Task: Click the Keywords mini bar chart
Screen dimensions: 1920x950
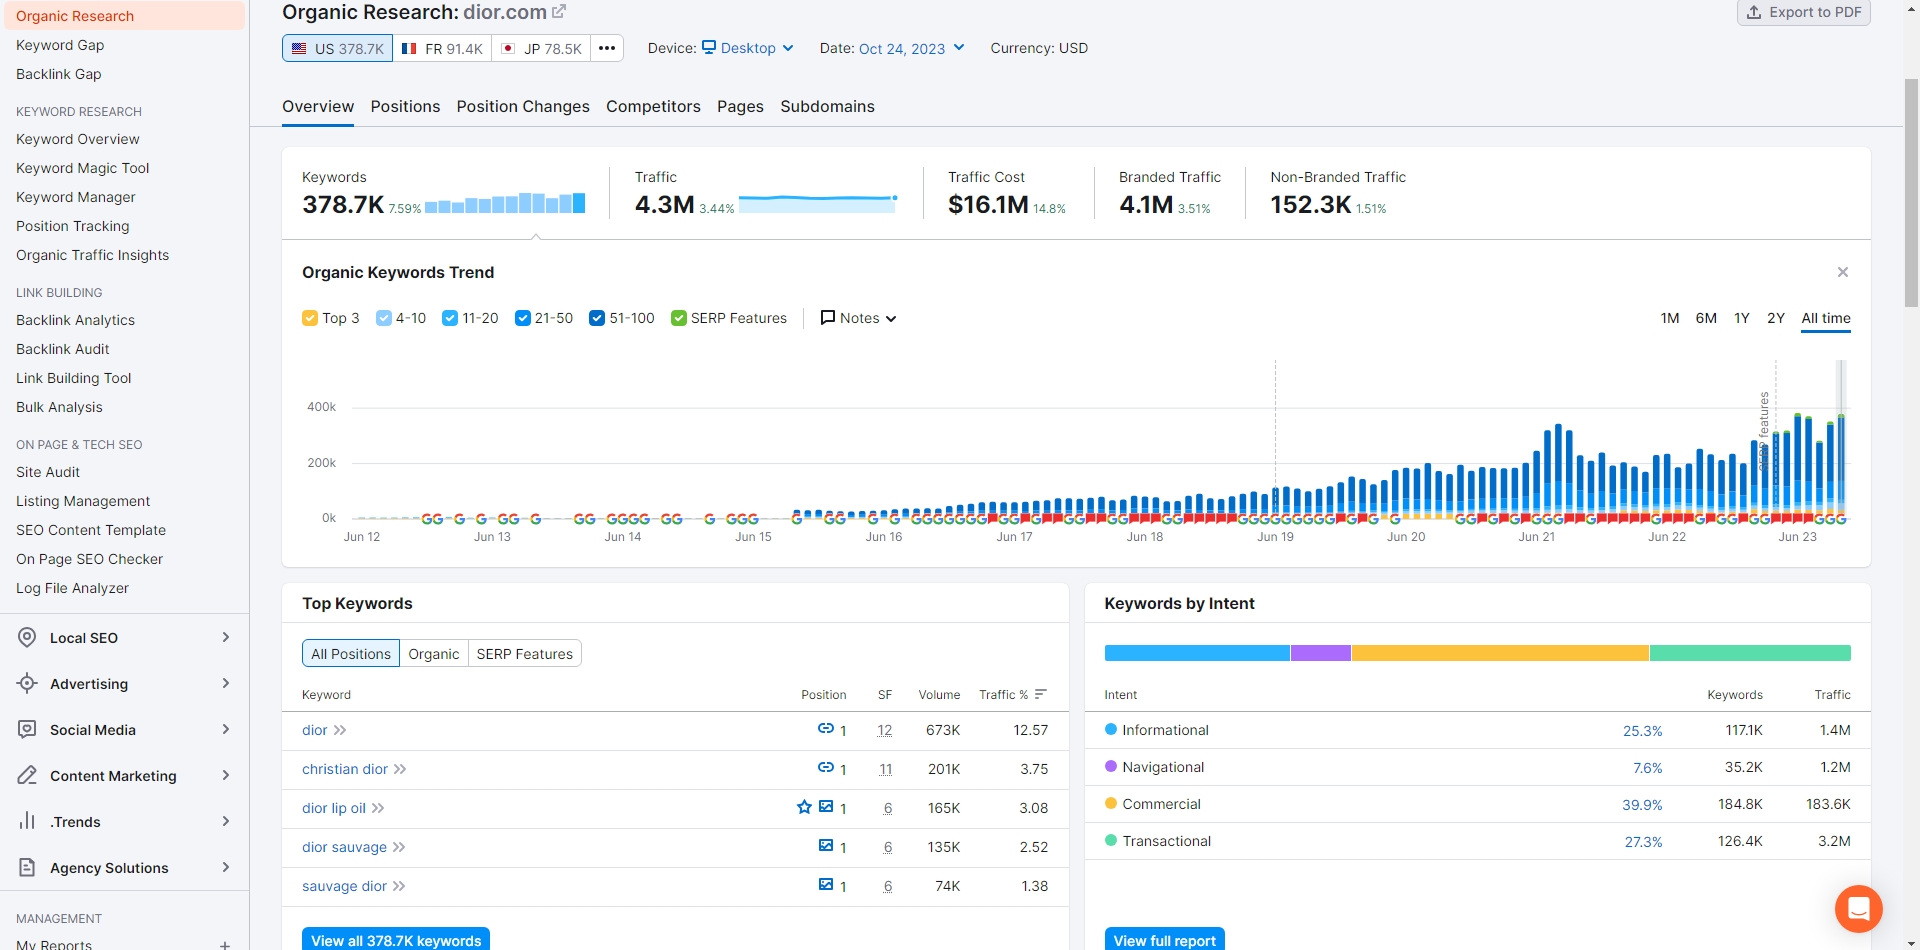Action: (505, 203)
